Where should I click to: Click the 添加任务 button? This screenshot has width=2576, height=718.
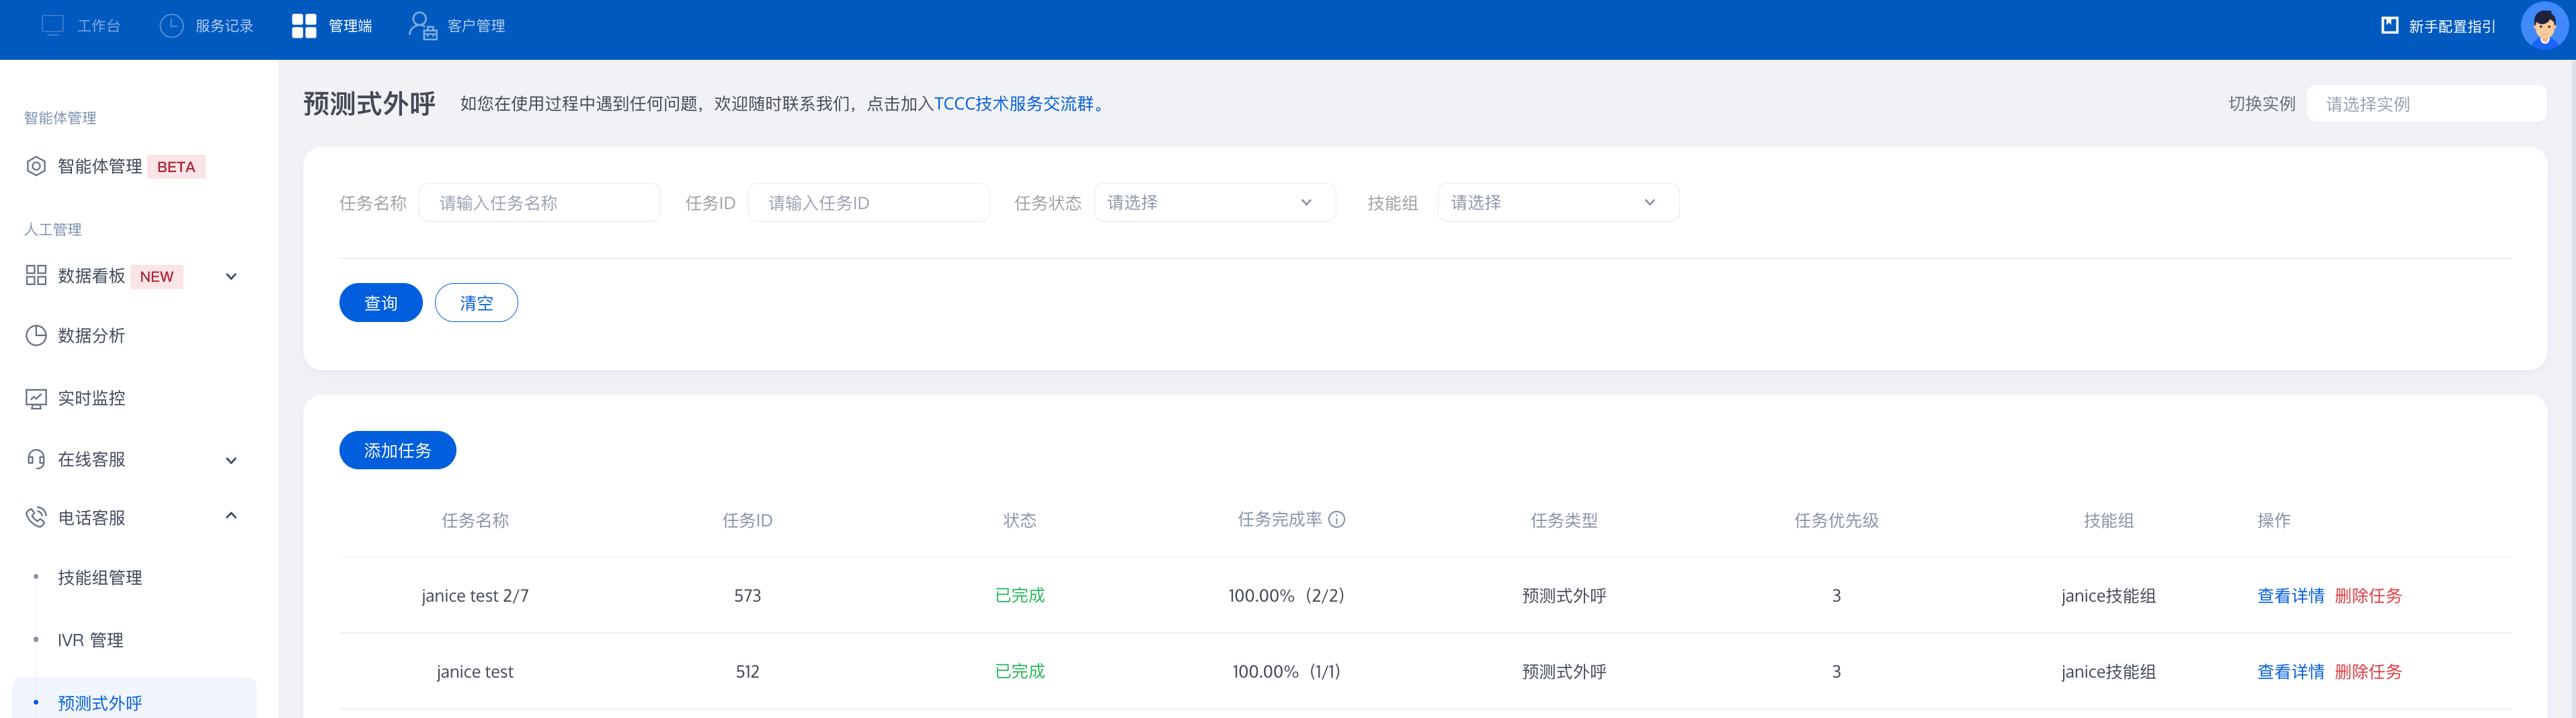pos(397,450)
